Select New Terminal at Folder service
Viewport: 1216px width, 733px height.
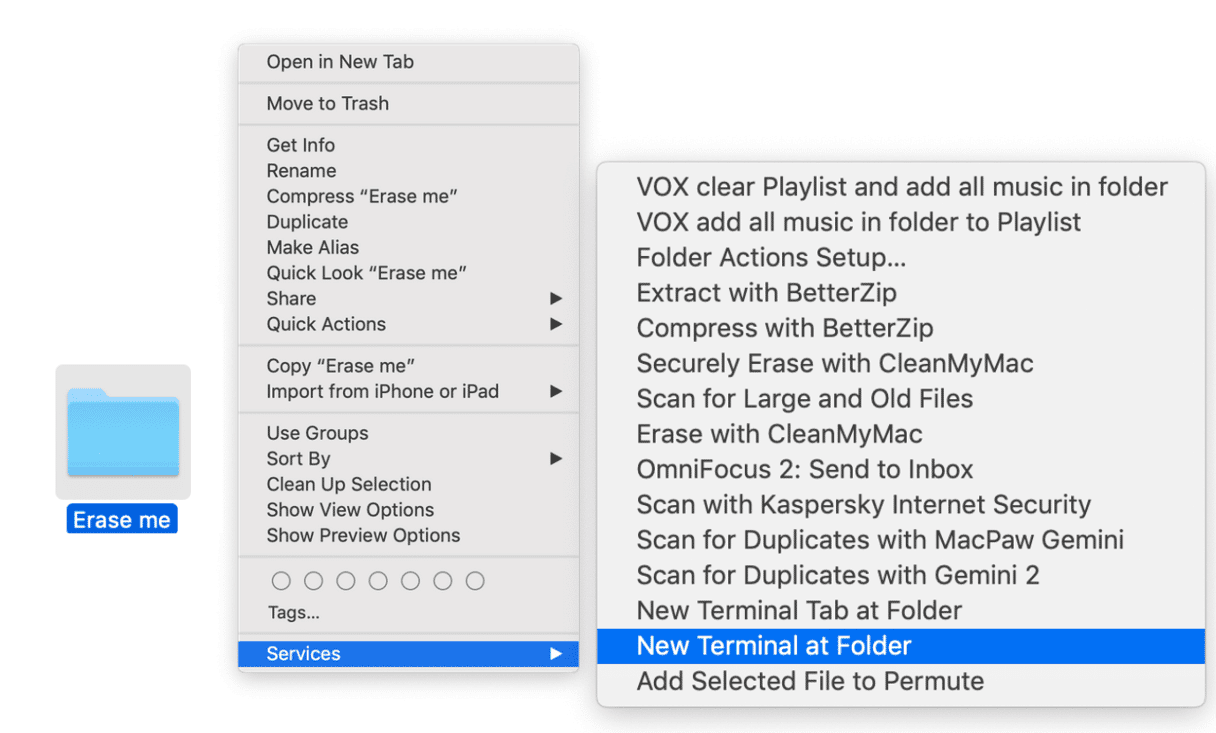pos(774,646)
